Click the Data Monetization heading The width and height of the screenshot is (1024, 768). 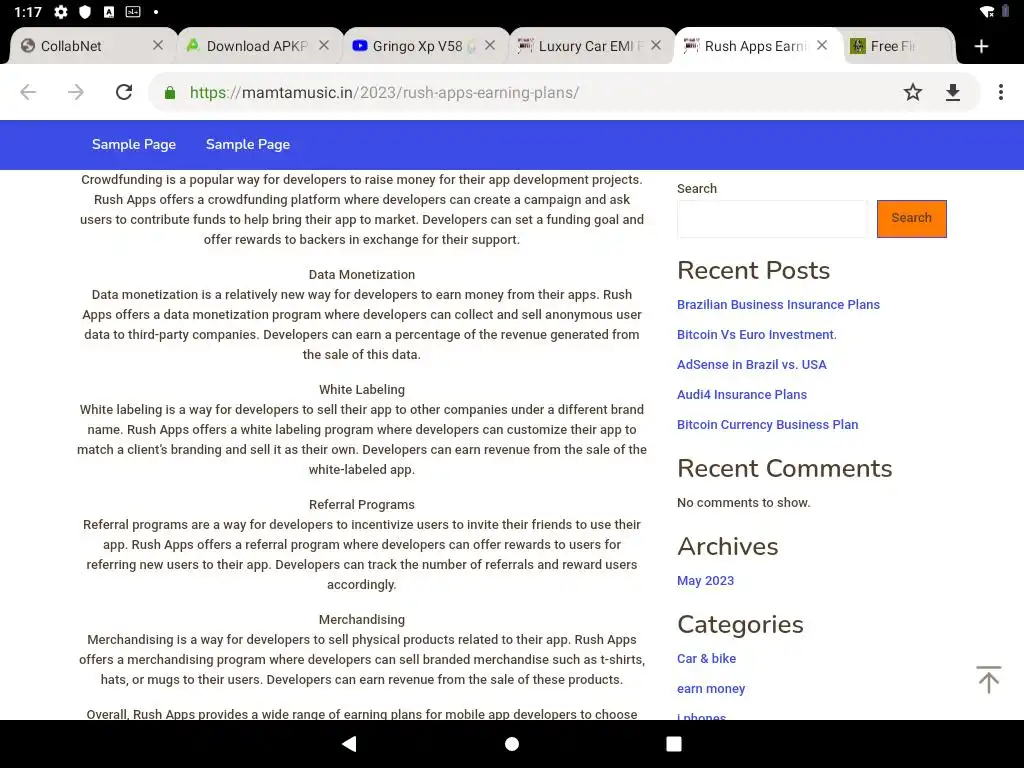click(x=362, y=274)
